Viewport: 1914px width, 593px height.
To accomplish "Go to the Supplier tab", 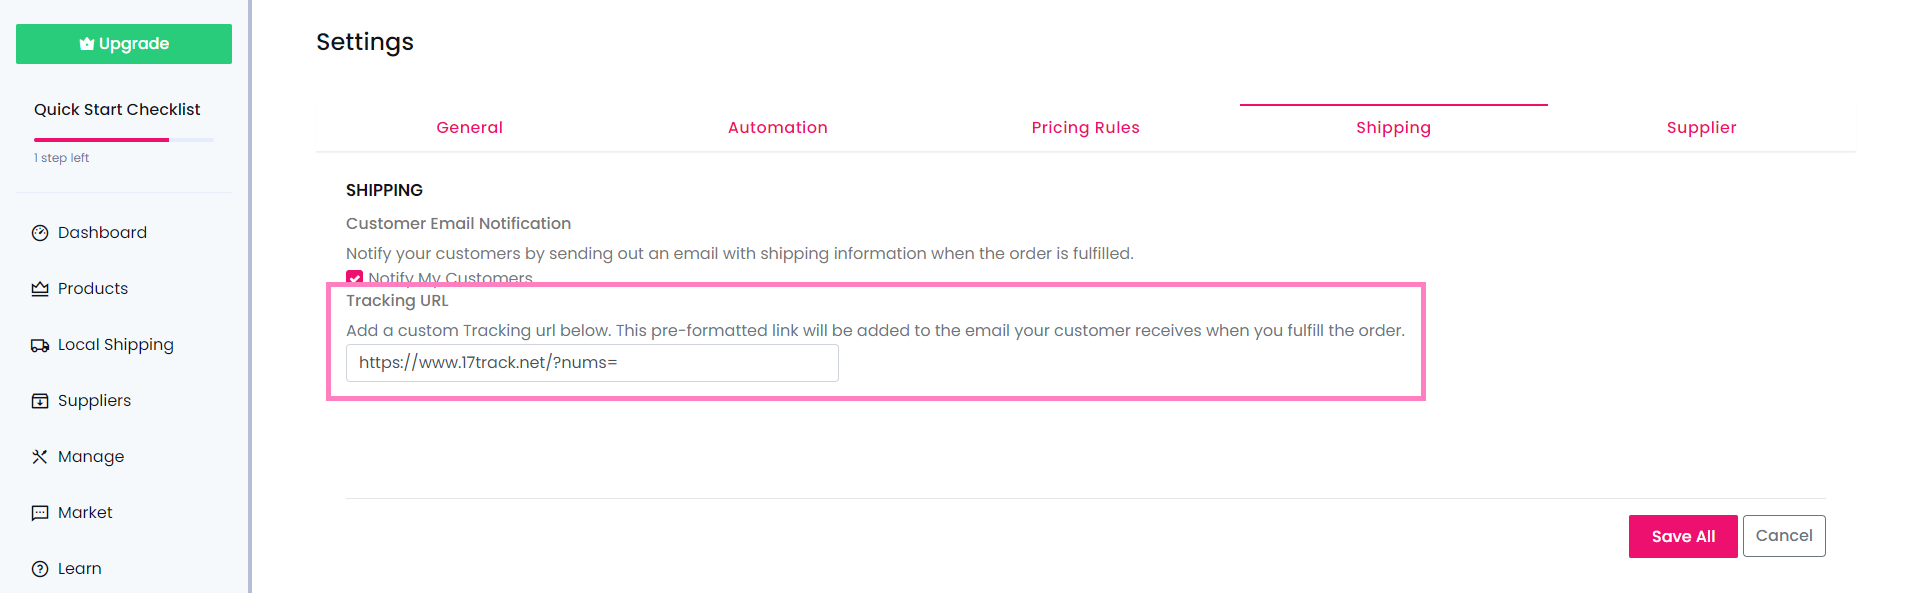I will click(1701, 128).
